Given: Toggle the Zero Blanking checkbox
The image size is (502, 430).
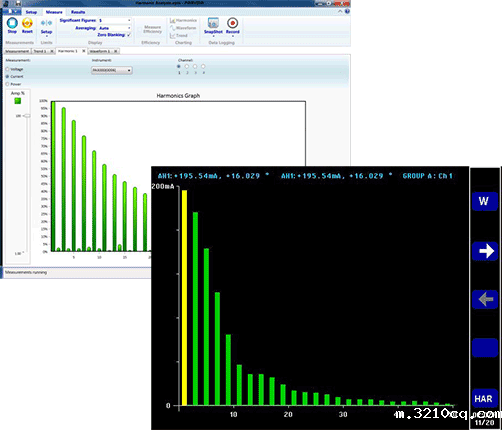Looking at the screenshot, I should 129,35.
